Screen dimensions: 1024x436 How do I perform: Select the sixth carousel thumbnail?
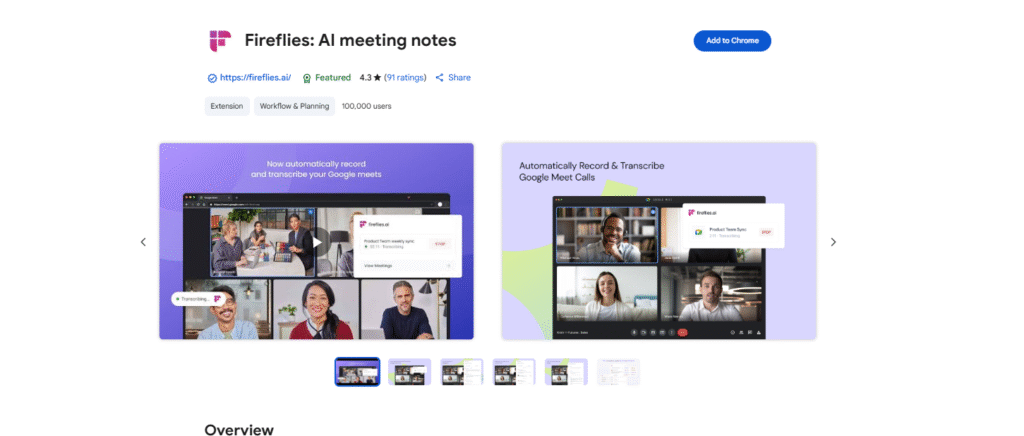click(618, 372)
